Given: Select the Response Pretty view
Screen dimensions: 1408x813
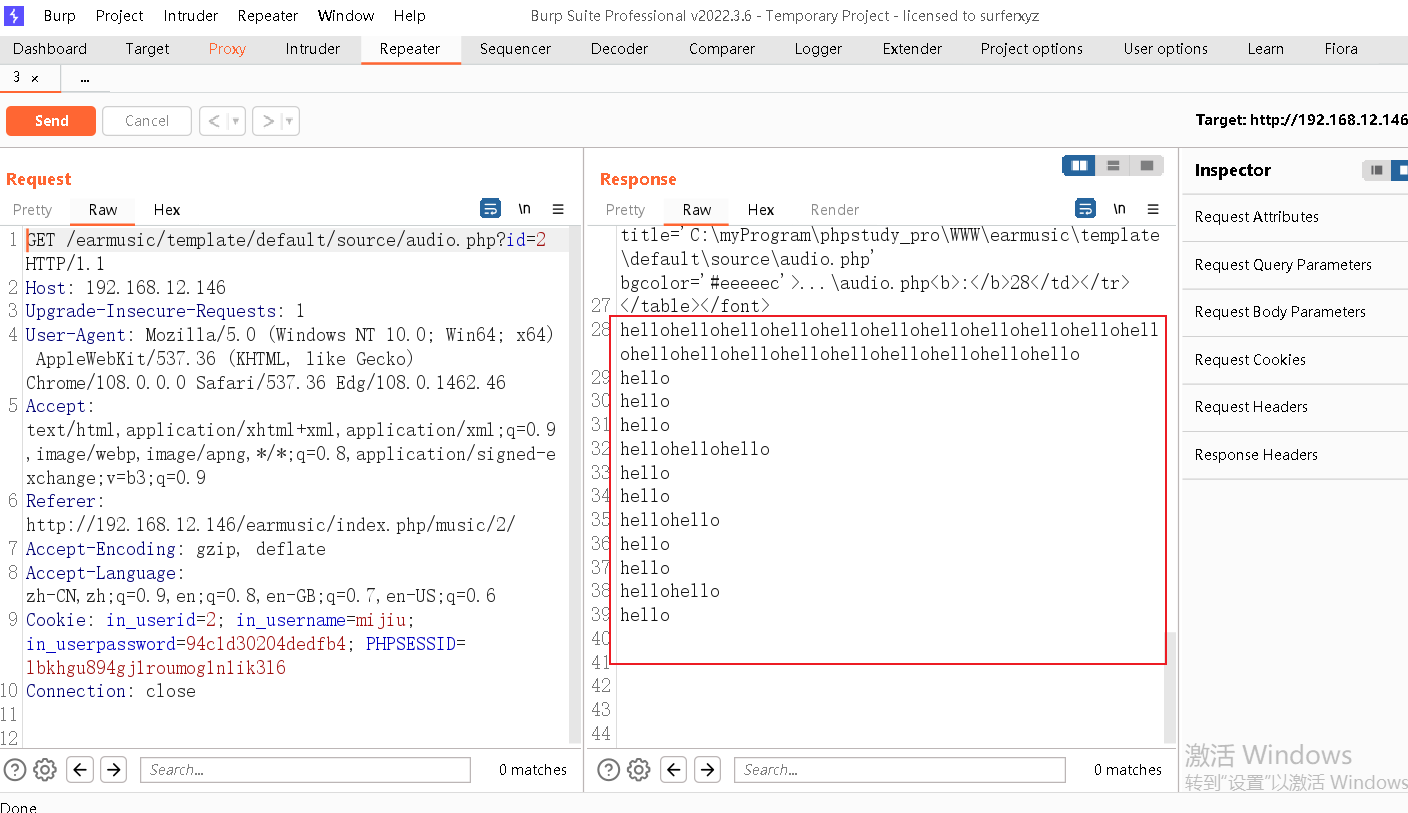Looking at the screenshot, I should click(x=625, y=210).
